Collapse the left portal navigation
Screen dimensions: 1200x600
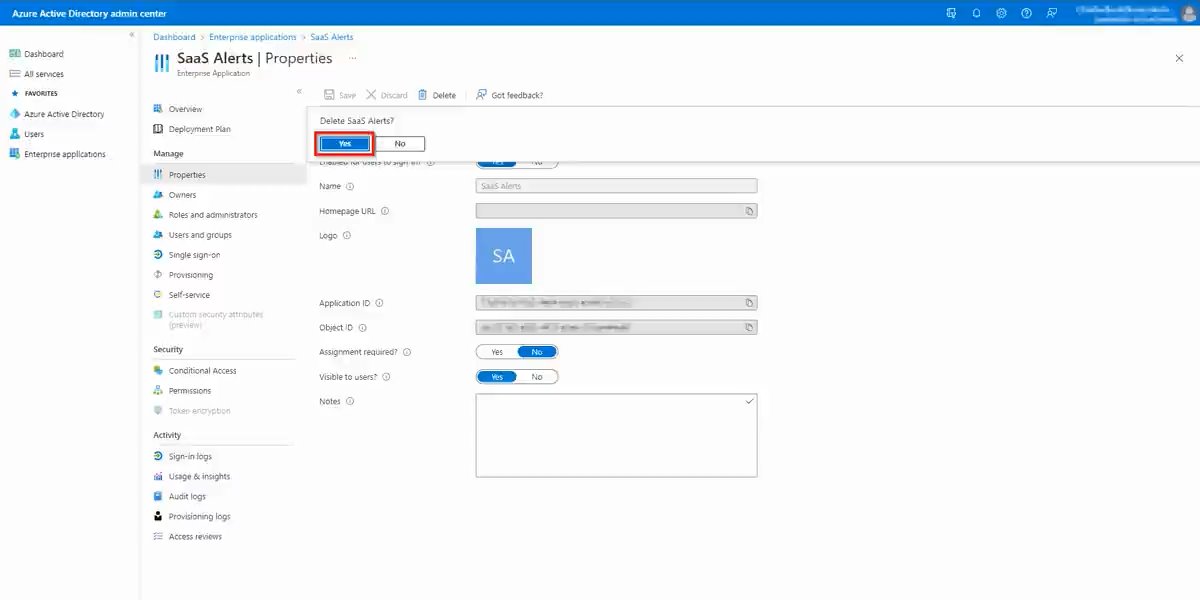[132, 35]
